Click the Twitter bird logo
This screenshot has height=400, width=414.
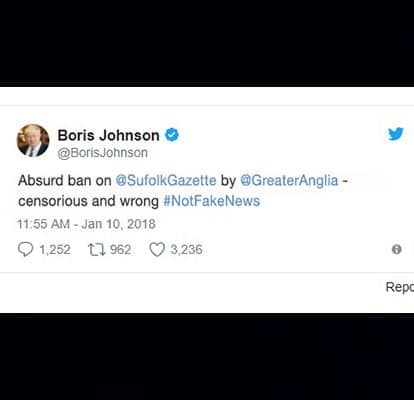[396, 134]
